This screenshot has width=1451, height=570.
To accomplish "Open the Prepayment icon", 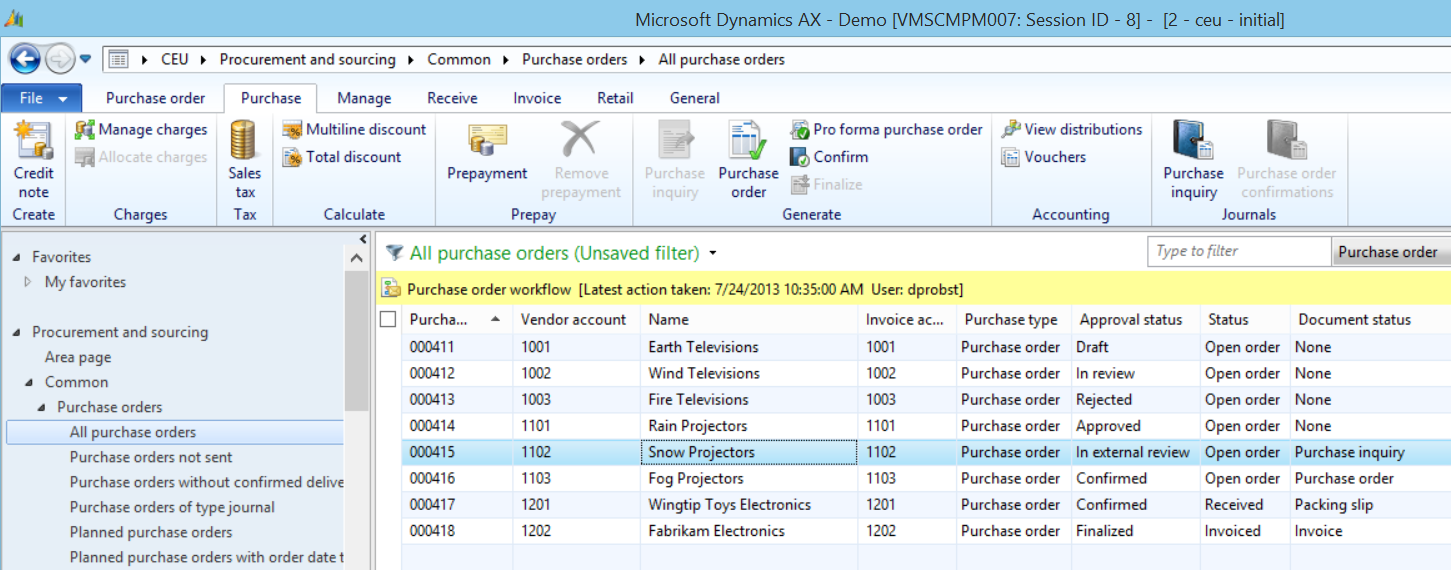I will pyautogui.click(x=487, y=142).
